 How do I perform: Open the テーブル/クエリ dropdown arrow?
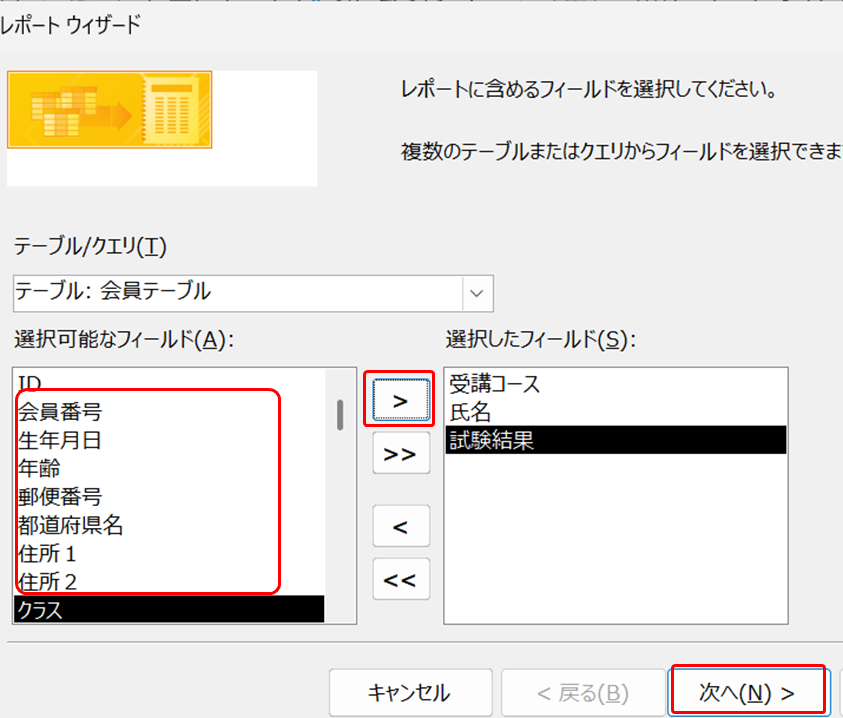coord(477,292)
